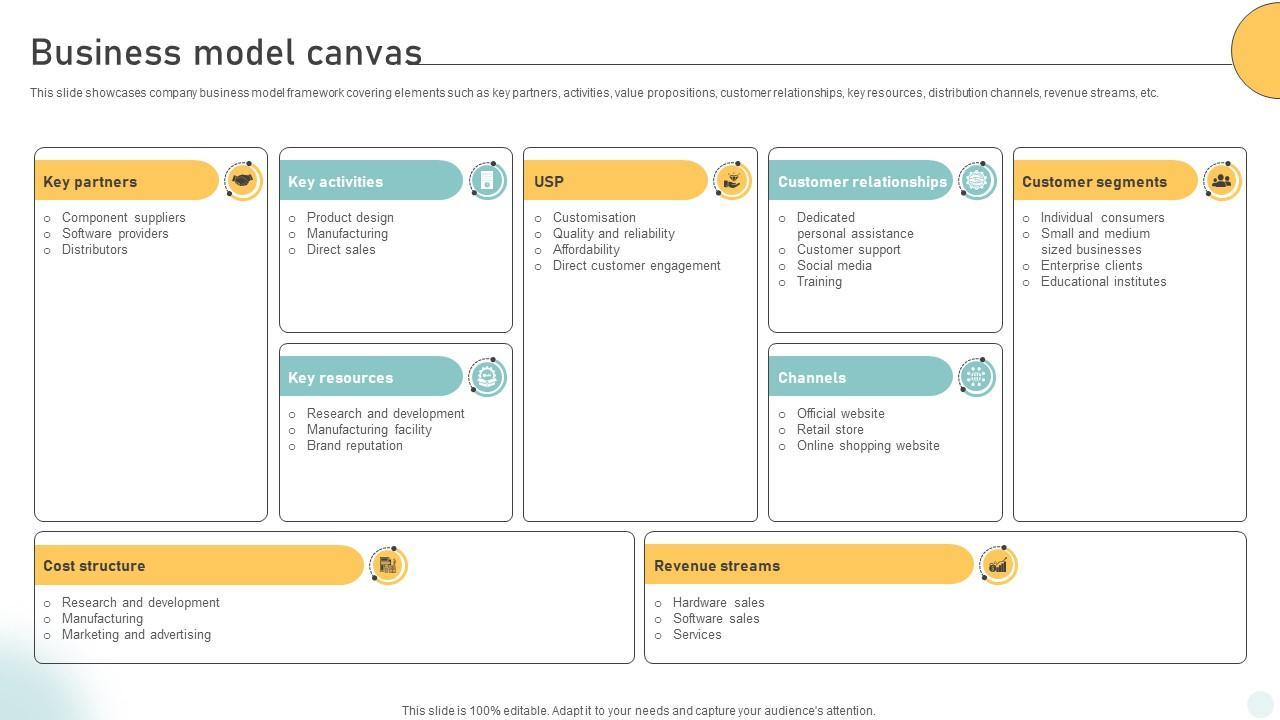Select the Distributors bullet
Screen dimensions: 1280x720
(95, 250)
